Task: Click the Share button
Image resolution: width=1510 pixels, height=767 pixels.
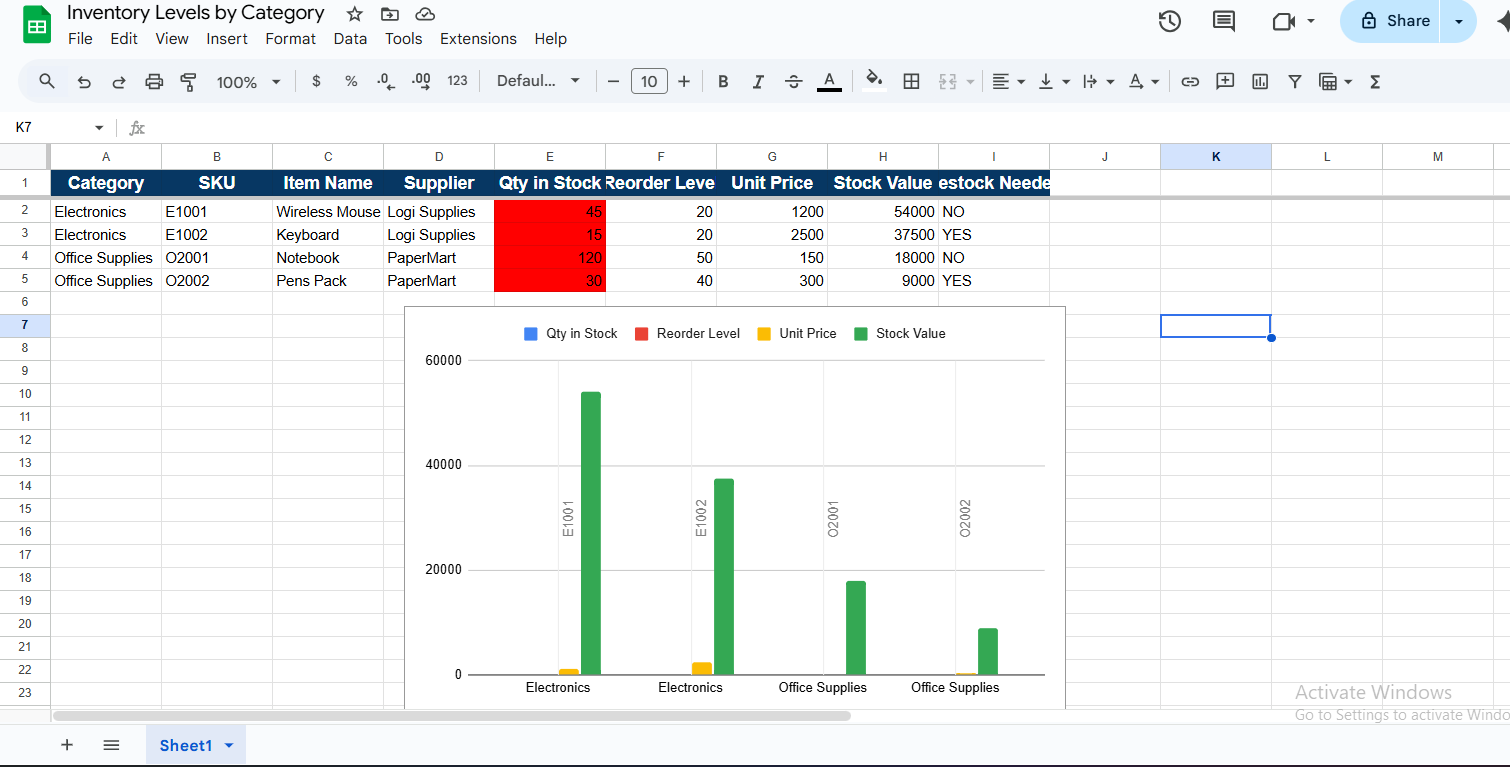Action: click(x=1398, y=20)
